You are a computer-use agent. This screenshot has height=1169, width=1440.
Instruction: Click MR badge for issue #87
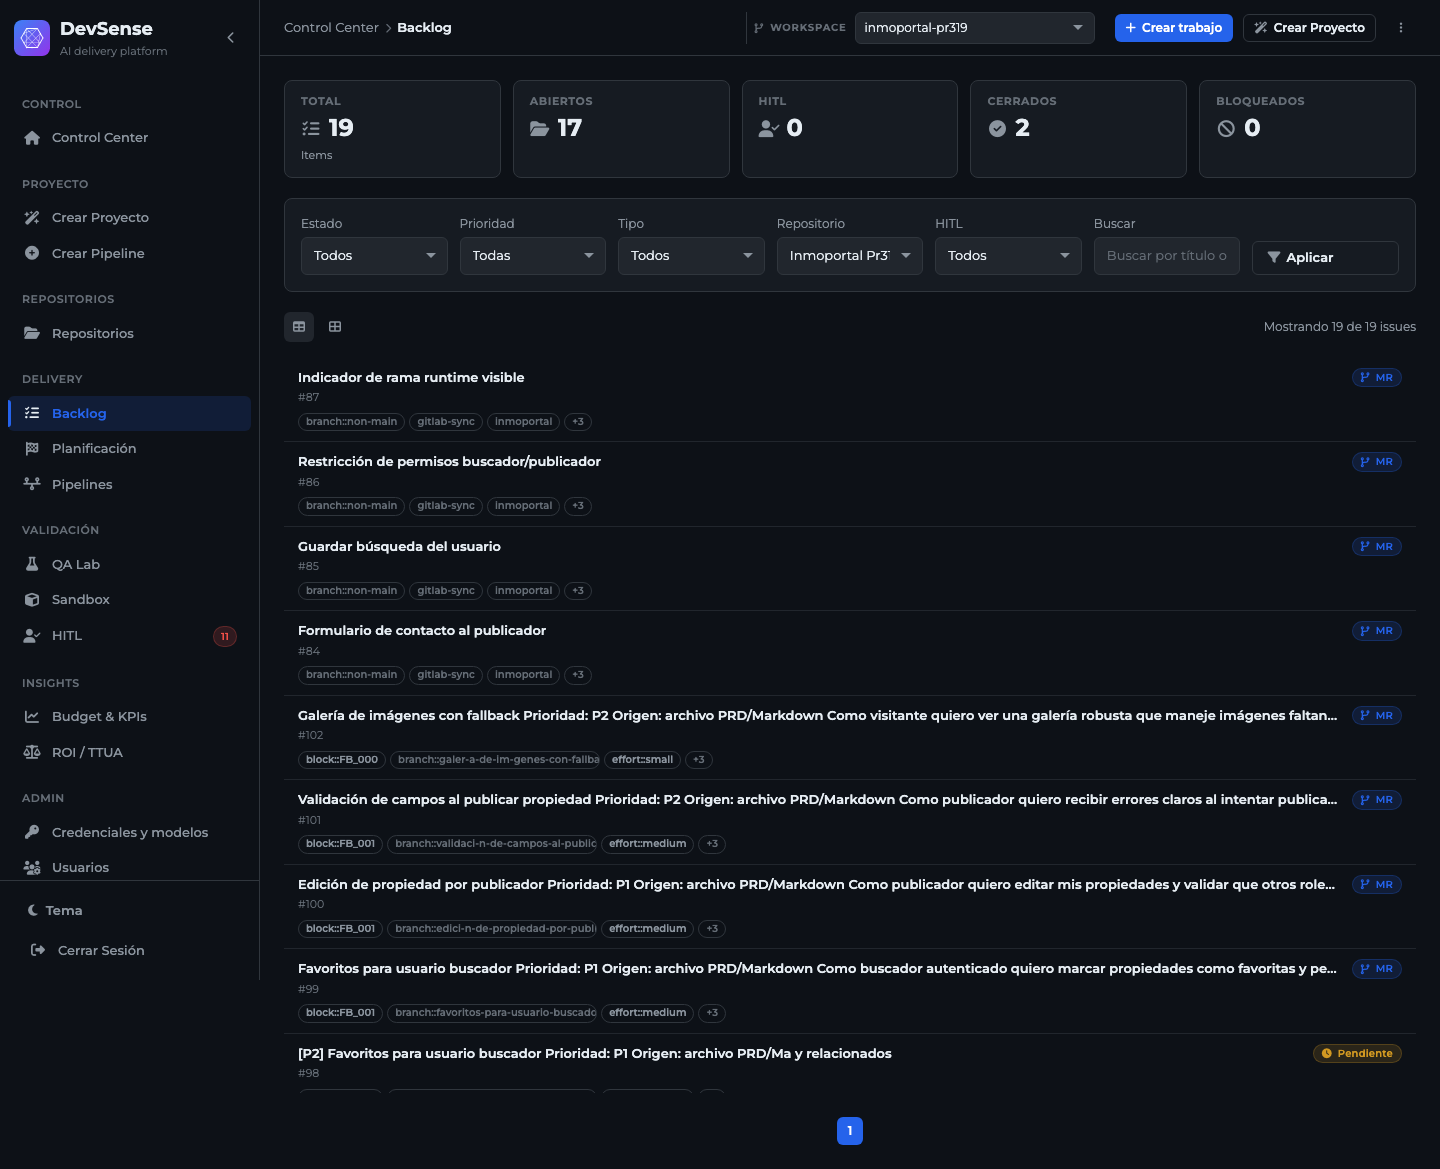(1377, 378)
